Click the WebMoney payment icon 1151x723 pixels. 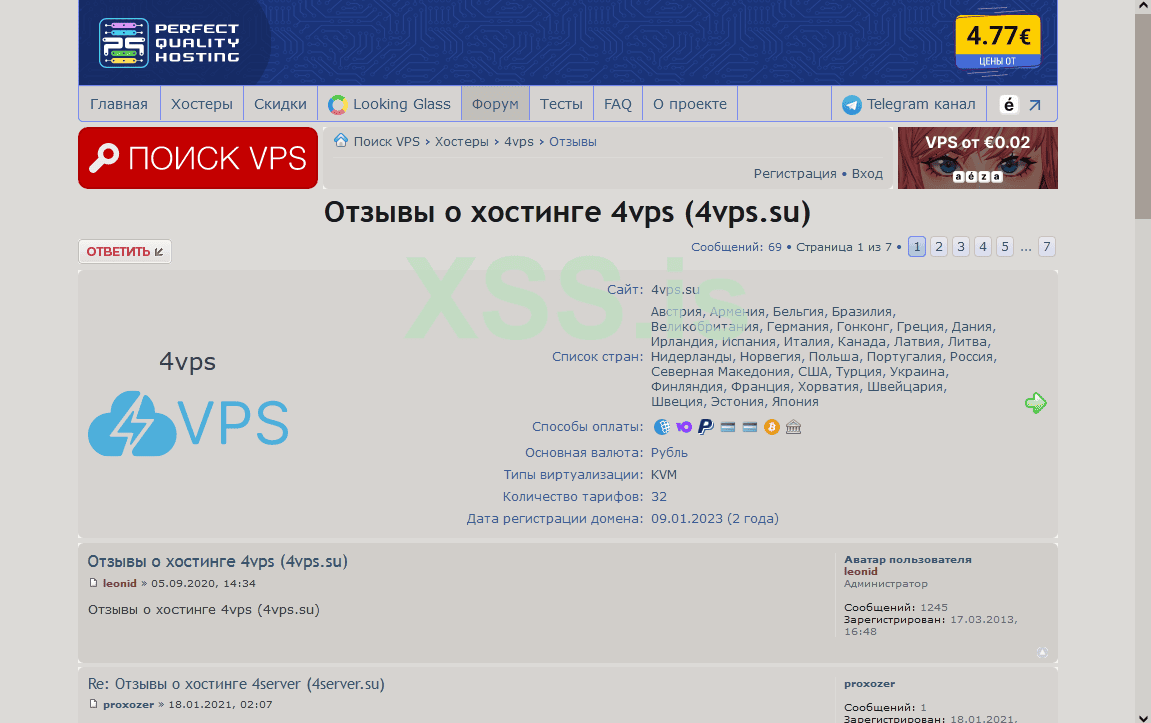coord(662,426)
